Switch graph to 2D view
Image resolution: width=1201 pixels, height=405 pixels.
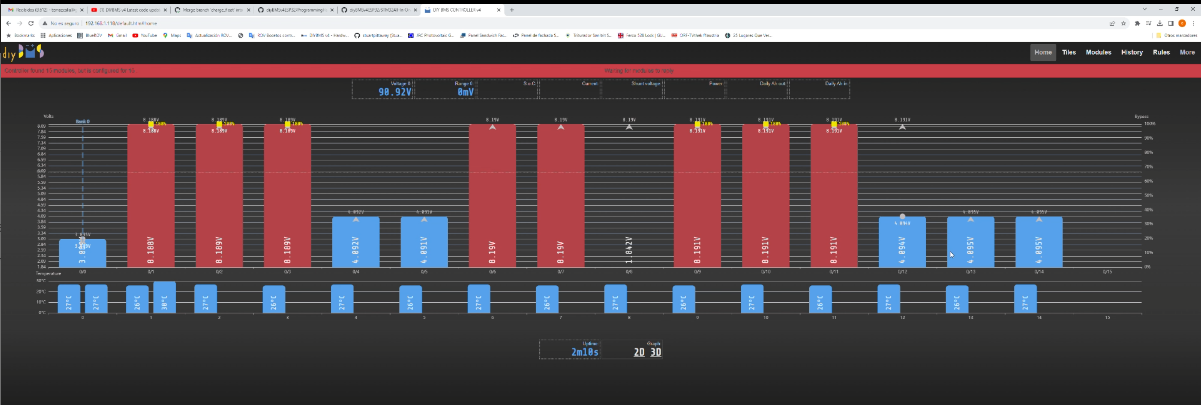pyautogui.click(x=638, y=352)
